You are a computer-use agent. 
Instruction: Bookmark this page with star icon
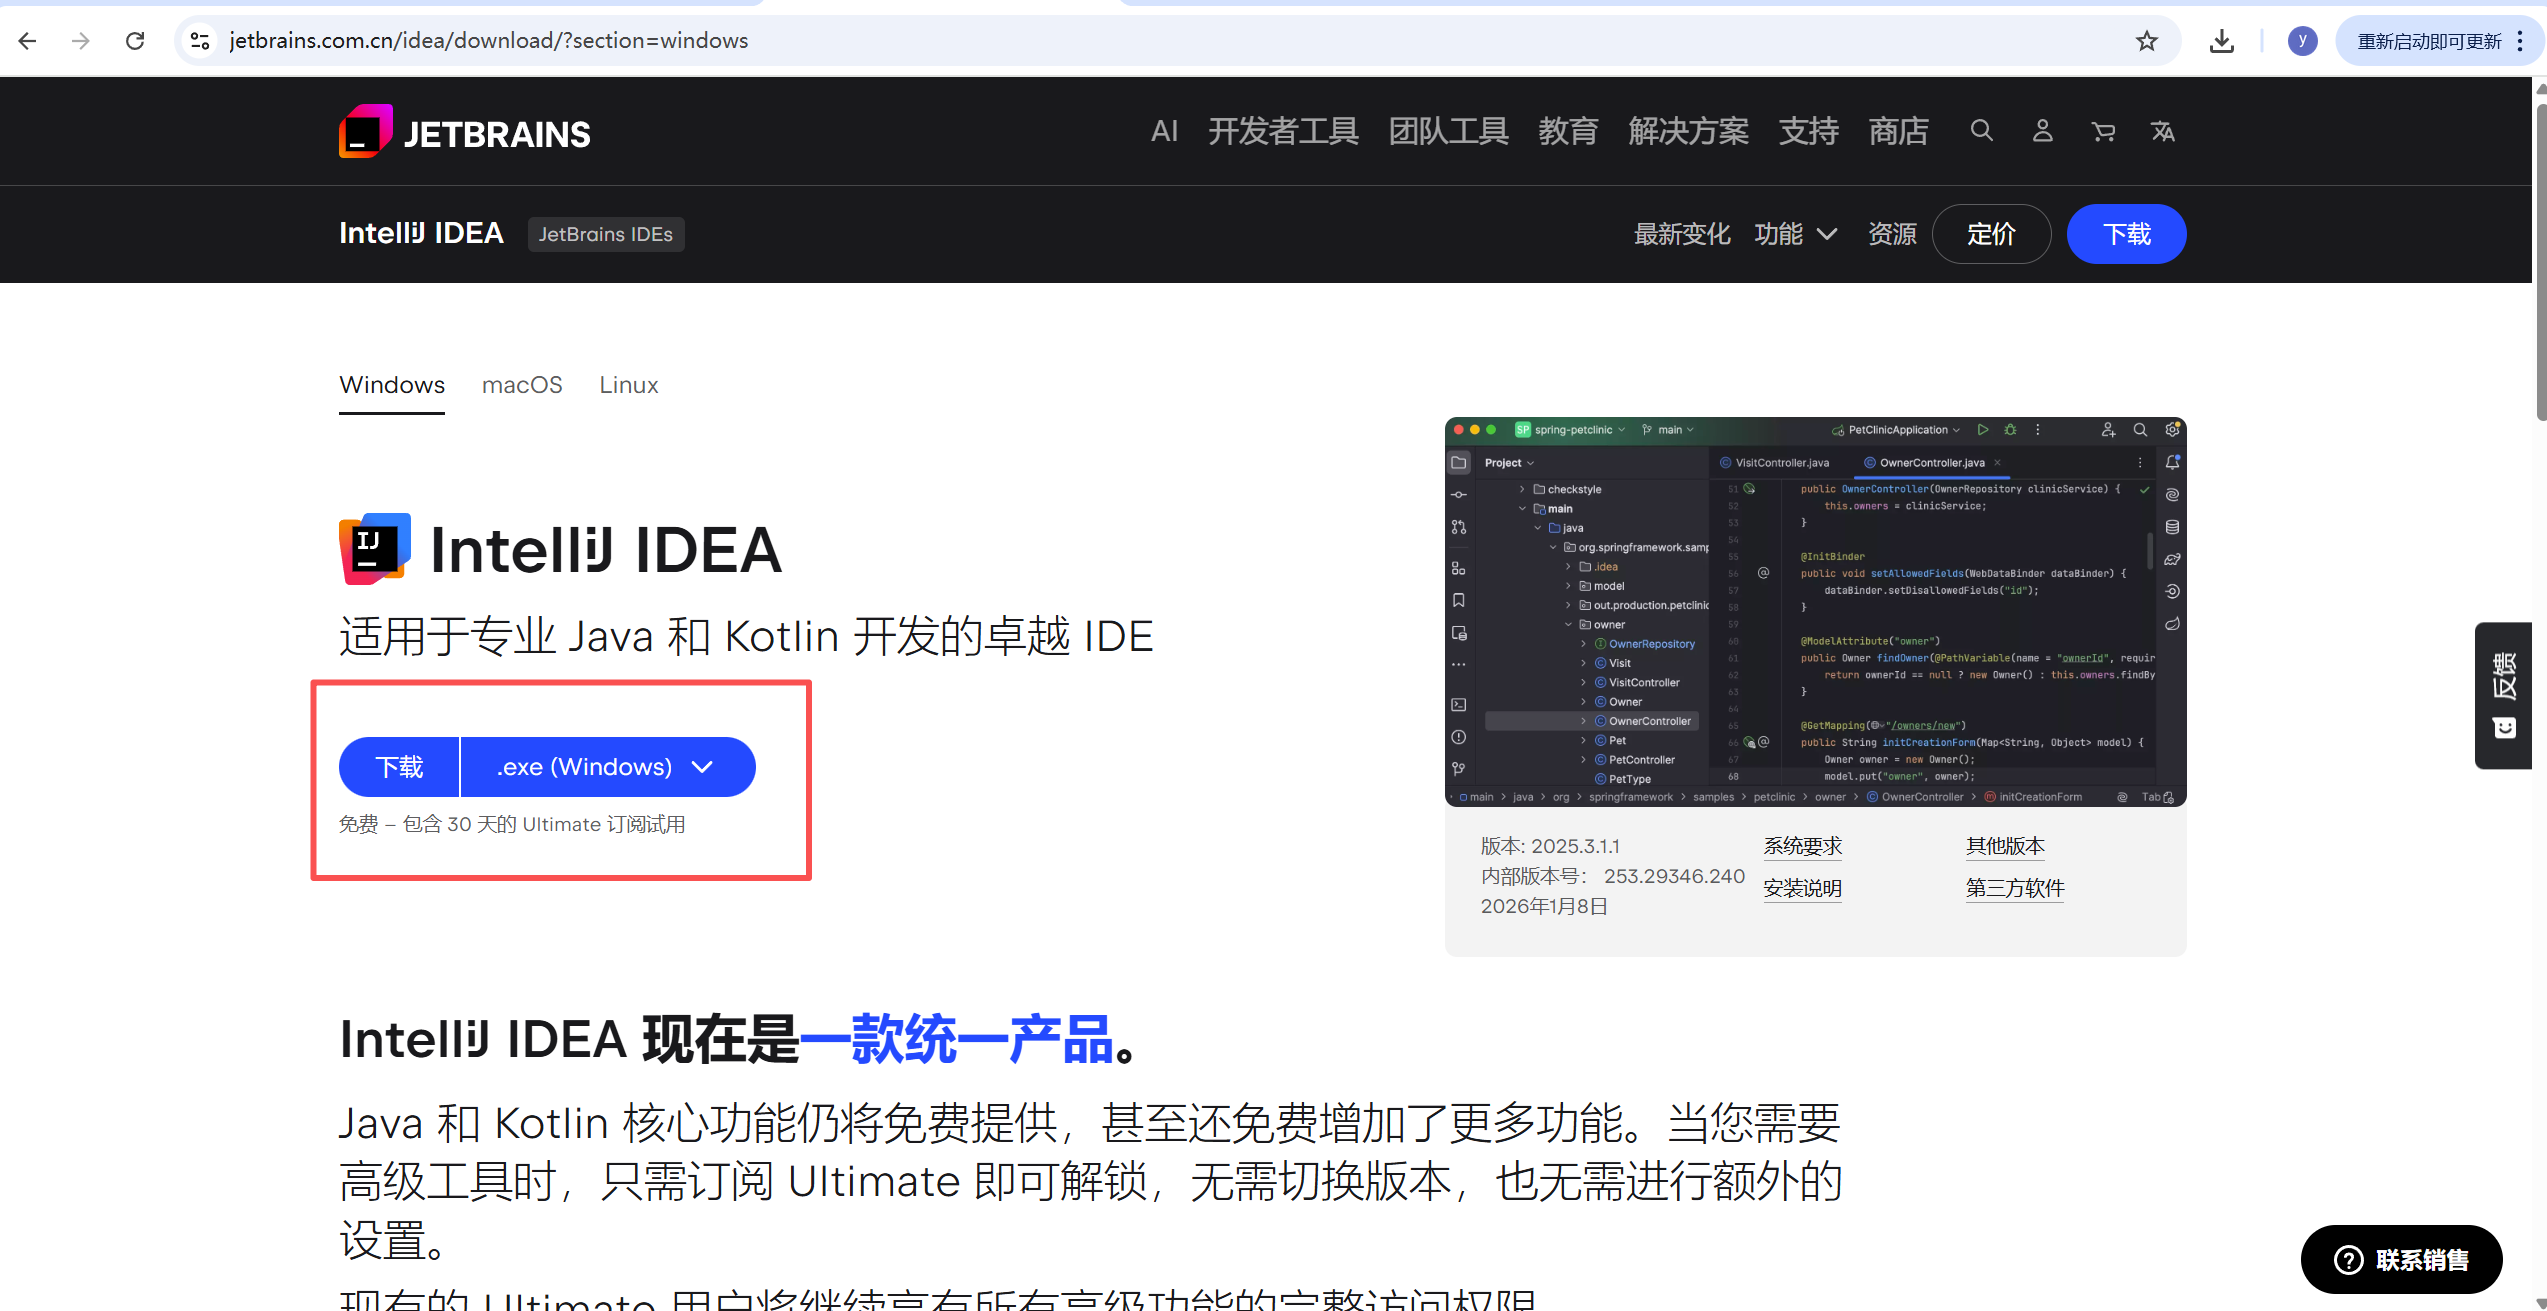coord(2146,41)
